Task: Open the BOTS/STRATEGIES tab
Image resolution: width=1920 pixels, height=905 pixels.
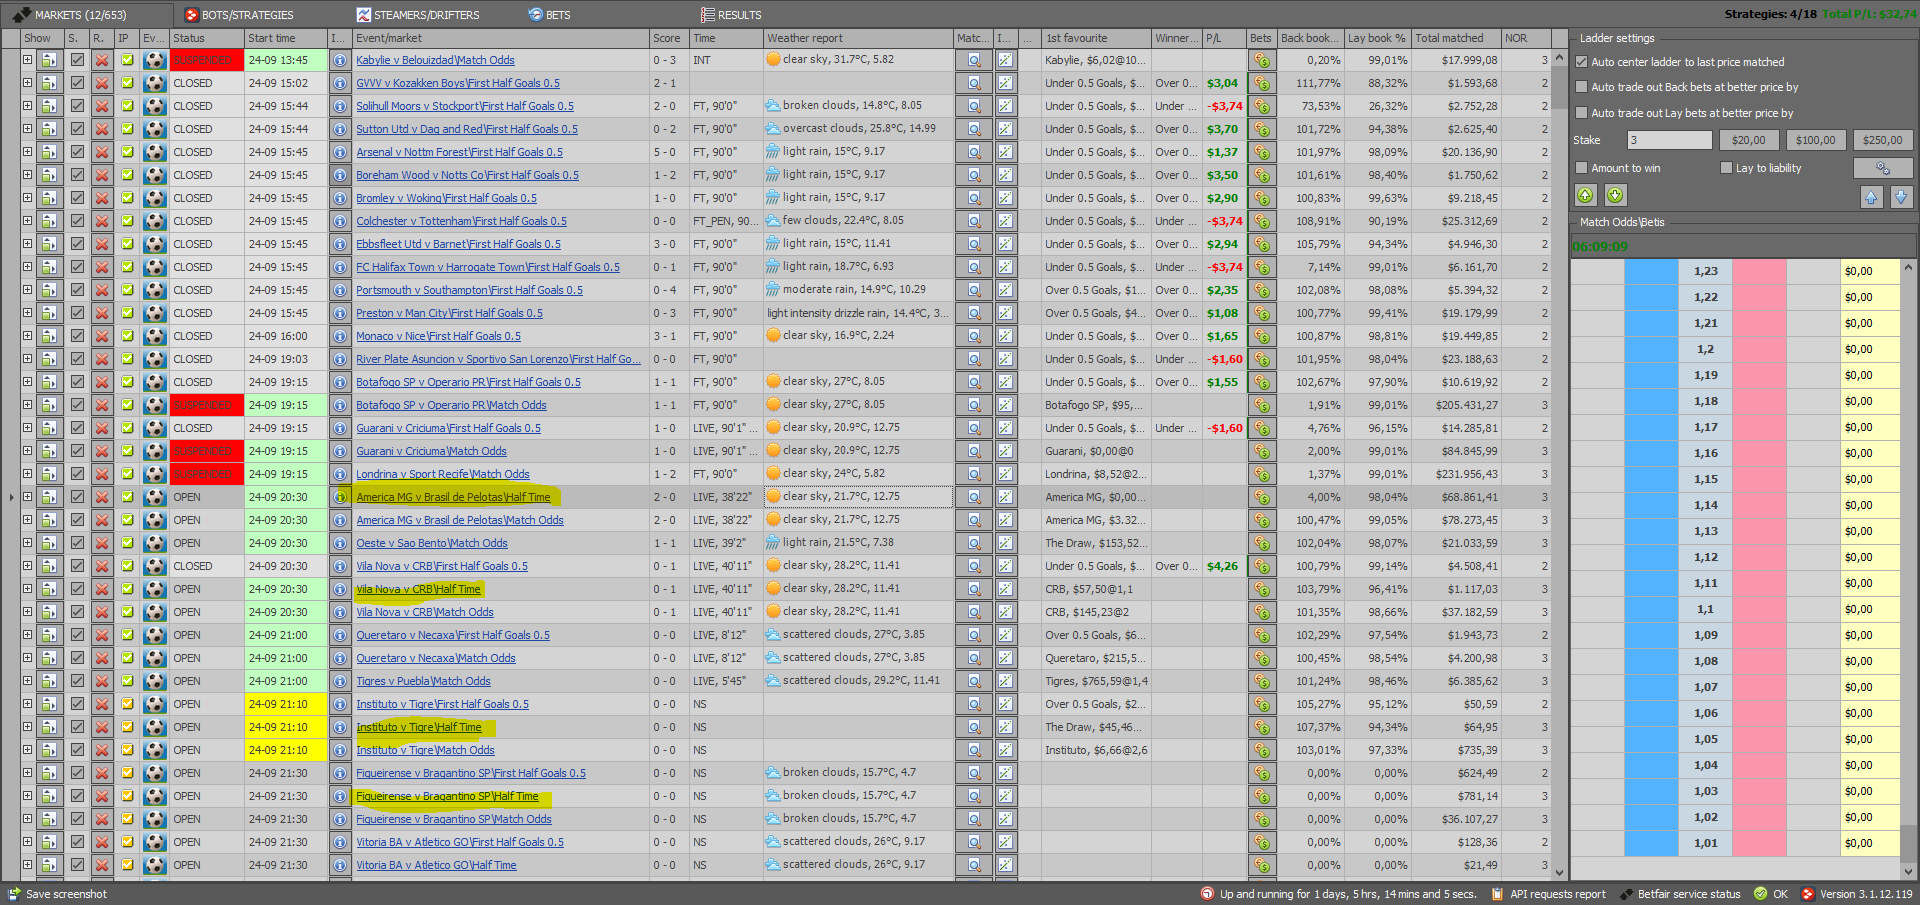Action: [x=239, y=15]
